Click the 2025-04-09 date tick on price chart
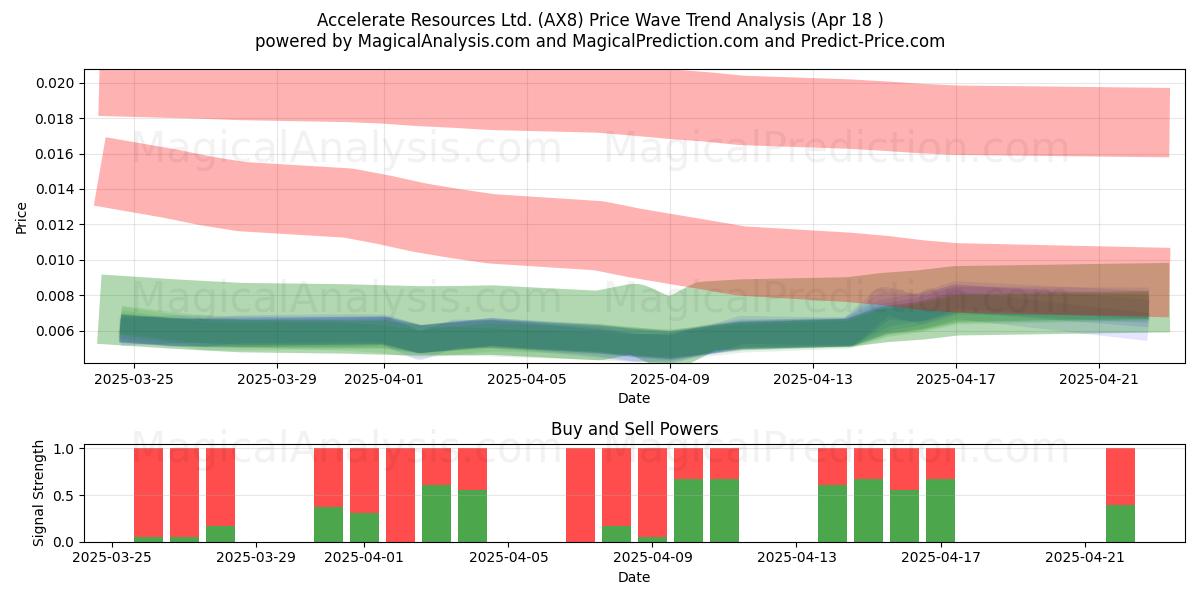 670,378
